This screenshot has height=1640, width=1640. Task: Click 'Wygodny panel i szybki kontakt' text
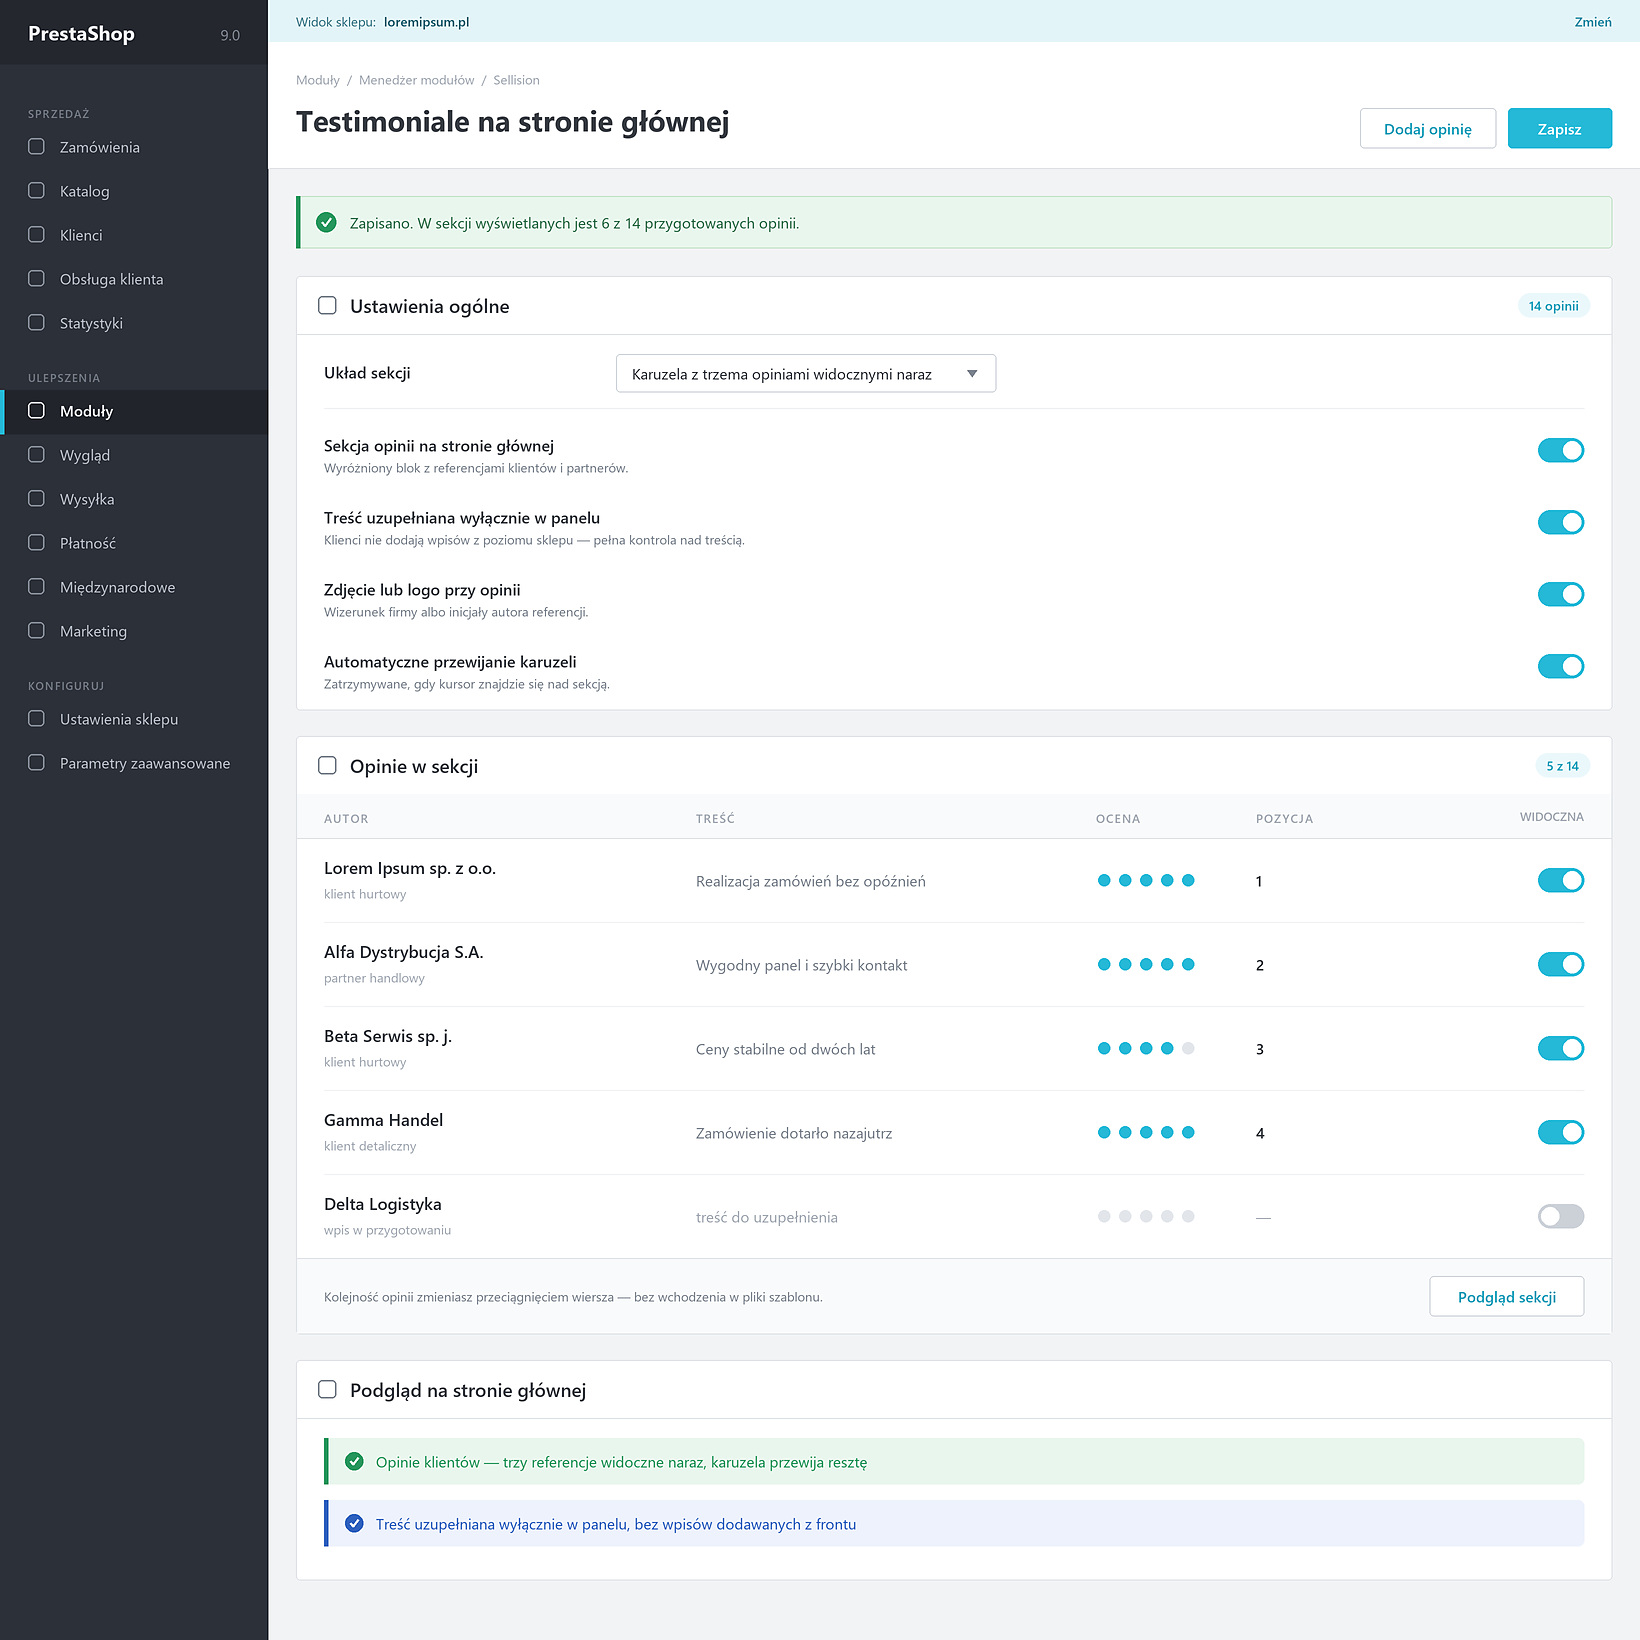pos(802,965)
